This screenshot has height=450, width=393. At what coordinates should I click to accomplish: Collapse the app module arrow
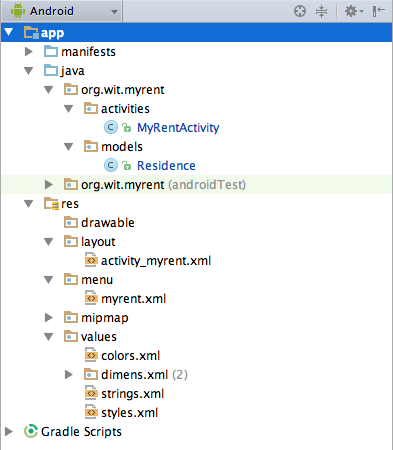pos(9,32)
